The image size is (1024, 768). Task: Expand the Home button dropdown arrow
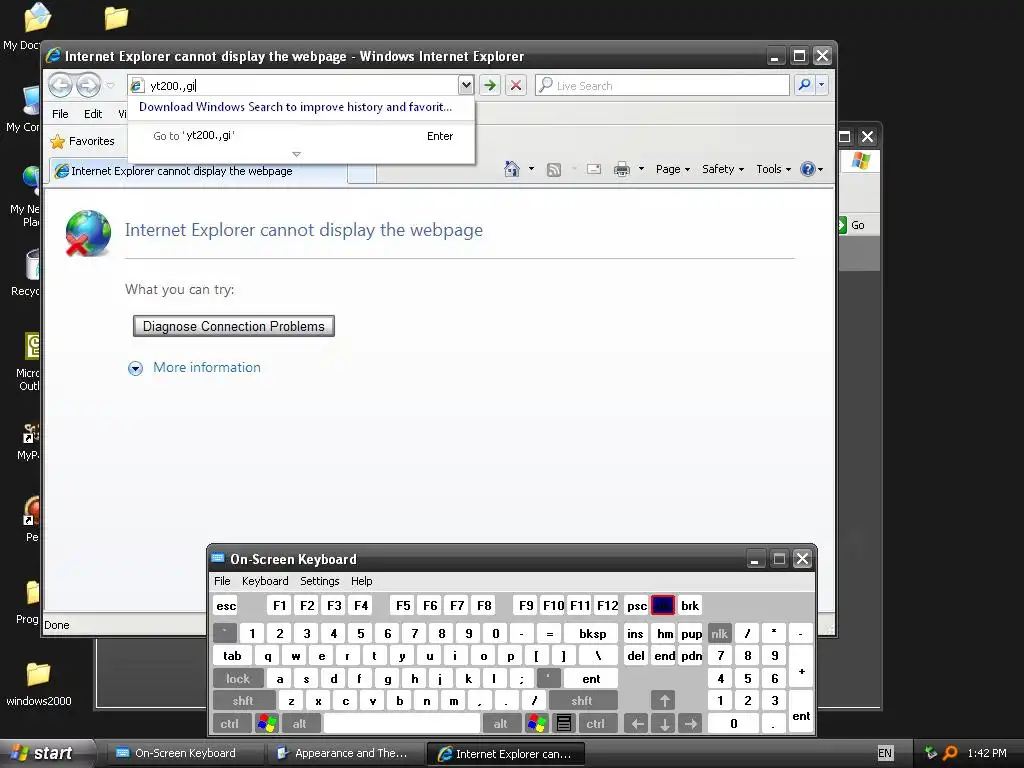[x=531, y=169]
